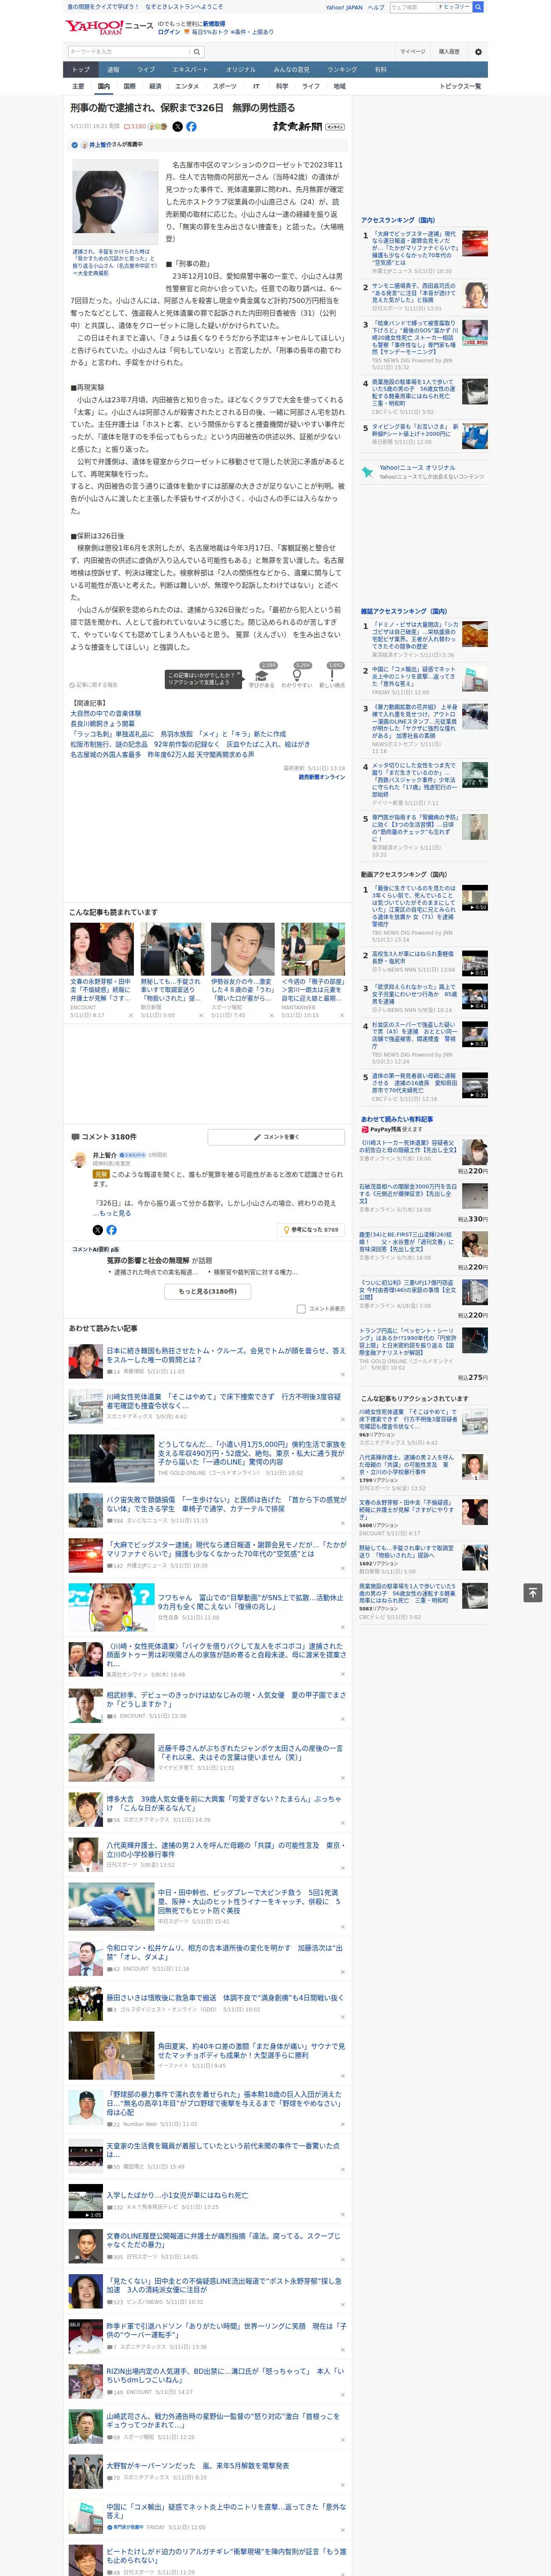Play the video ranked 5 in 動画アクセスランキング
The width and height of the screenshot is (551, 2576).
coord(475,1086)
